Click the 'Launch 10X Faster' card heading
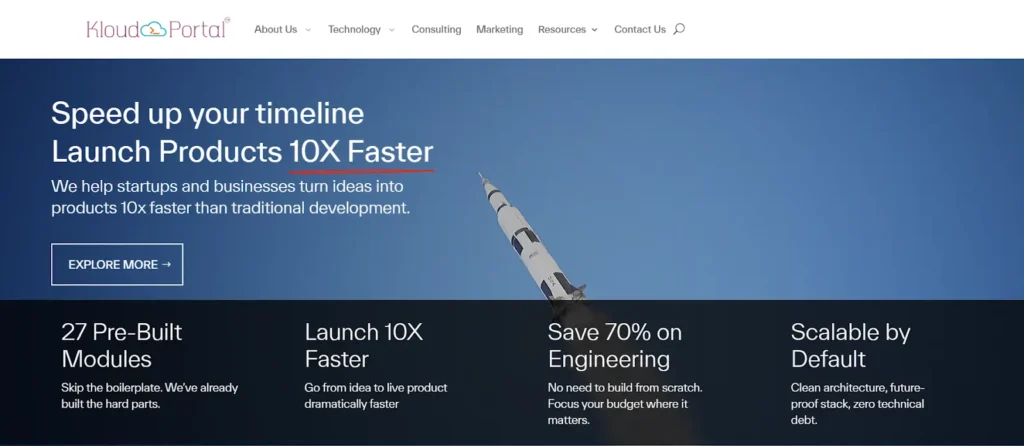This screenshot has width=1024, height=446. (x=364, y=345)
